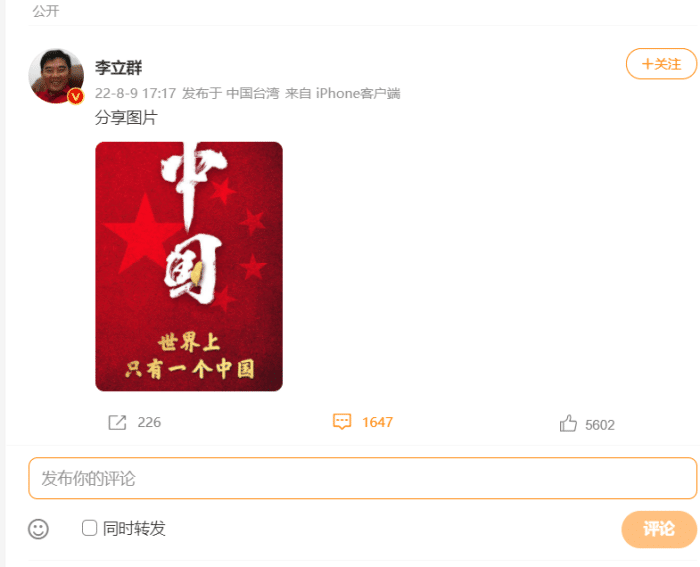
Task: Open the emoji picker smiley icon
Action: tap(38, 529)
